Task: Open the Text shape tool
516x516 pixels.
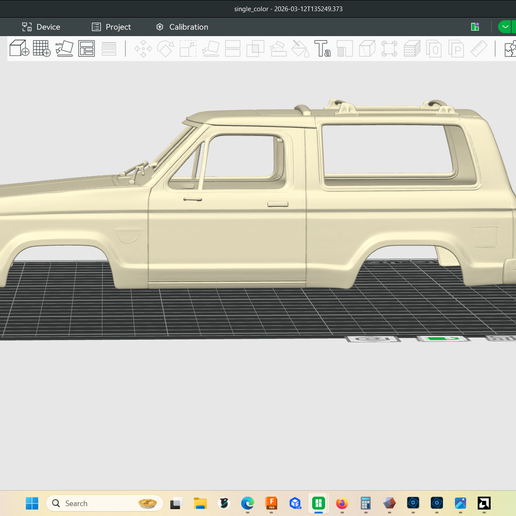Action: tap(322, 49)
